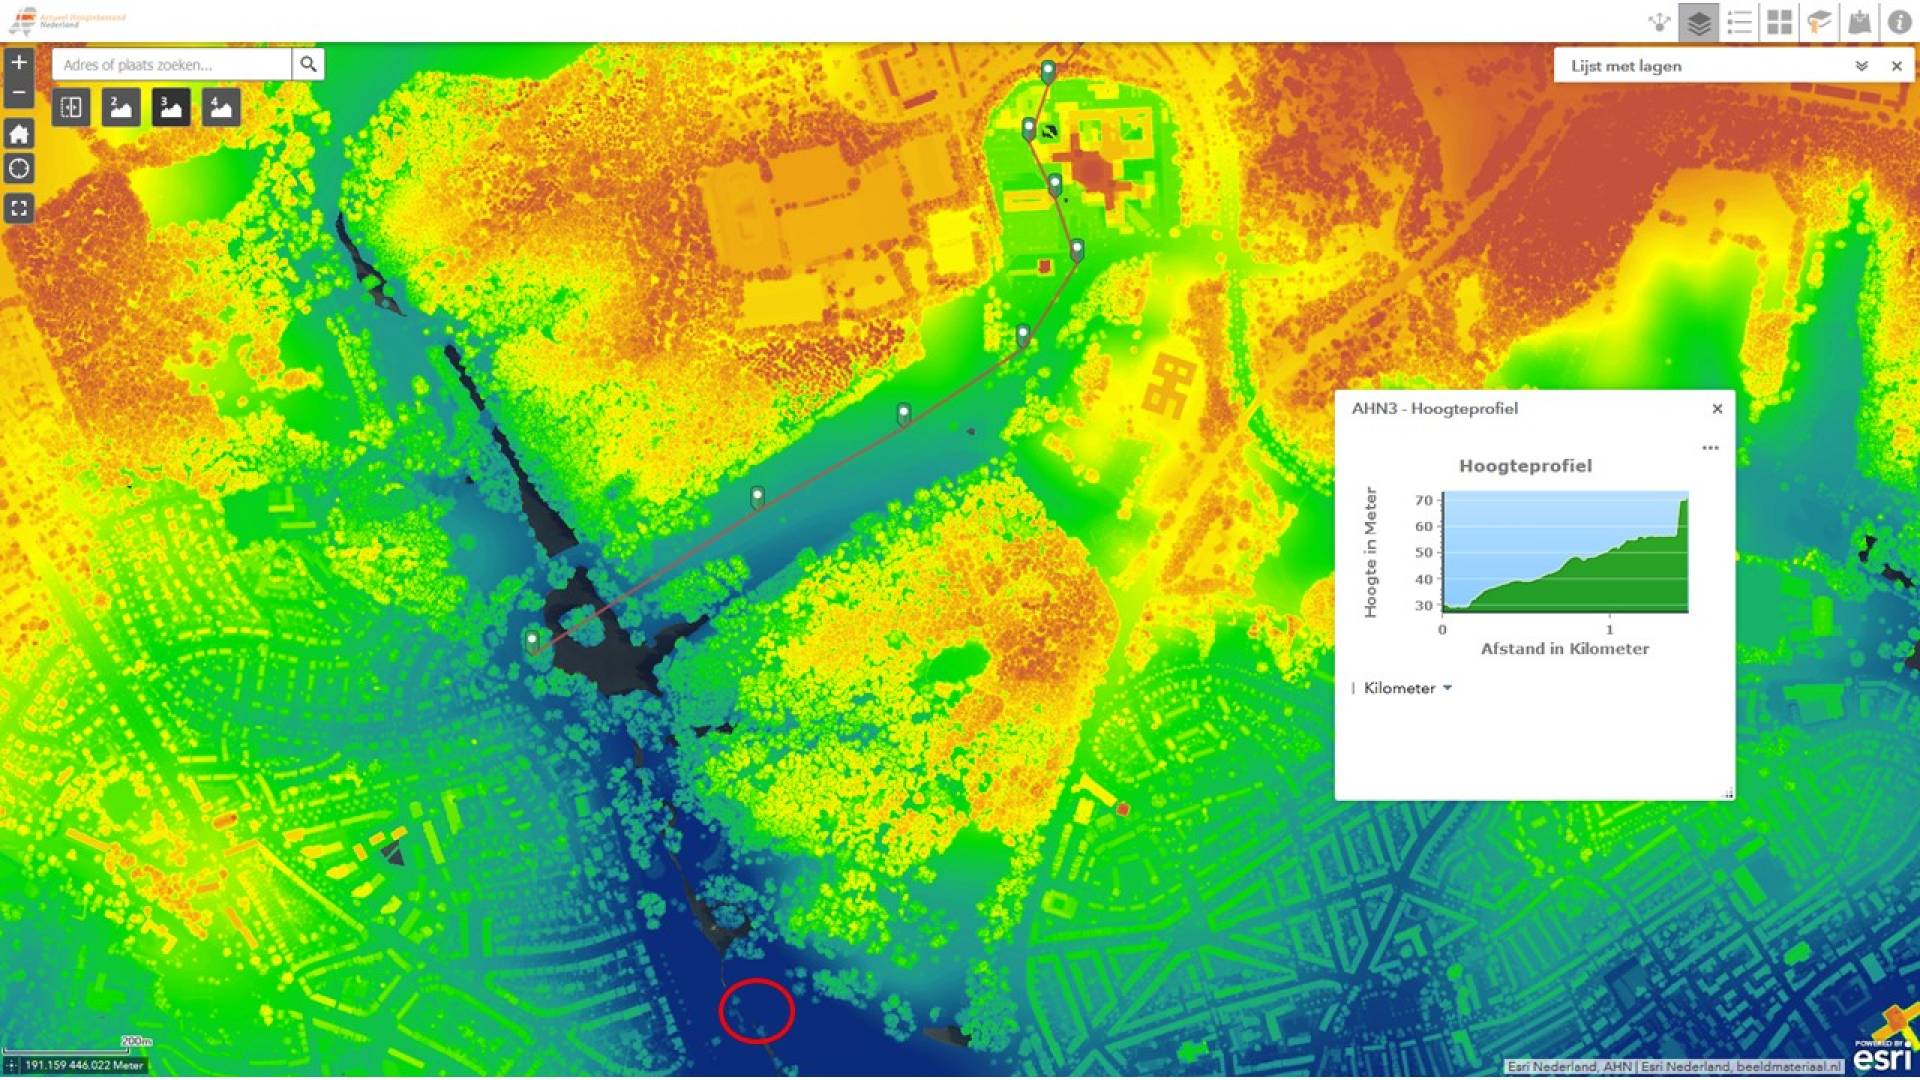
Task: Click Esri Nederland attribution text
Action: point(1673,1067)
